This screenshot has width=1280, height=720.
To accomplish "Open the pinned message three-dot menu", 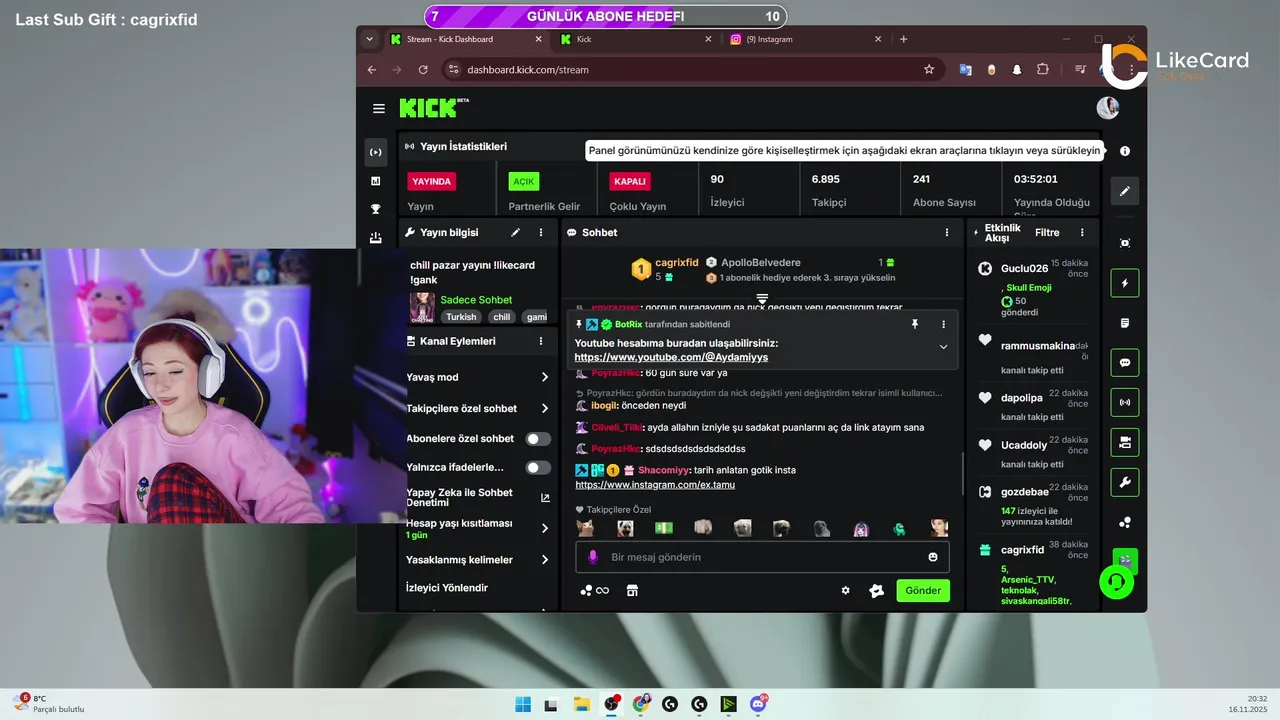I will 943,324.
